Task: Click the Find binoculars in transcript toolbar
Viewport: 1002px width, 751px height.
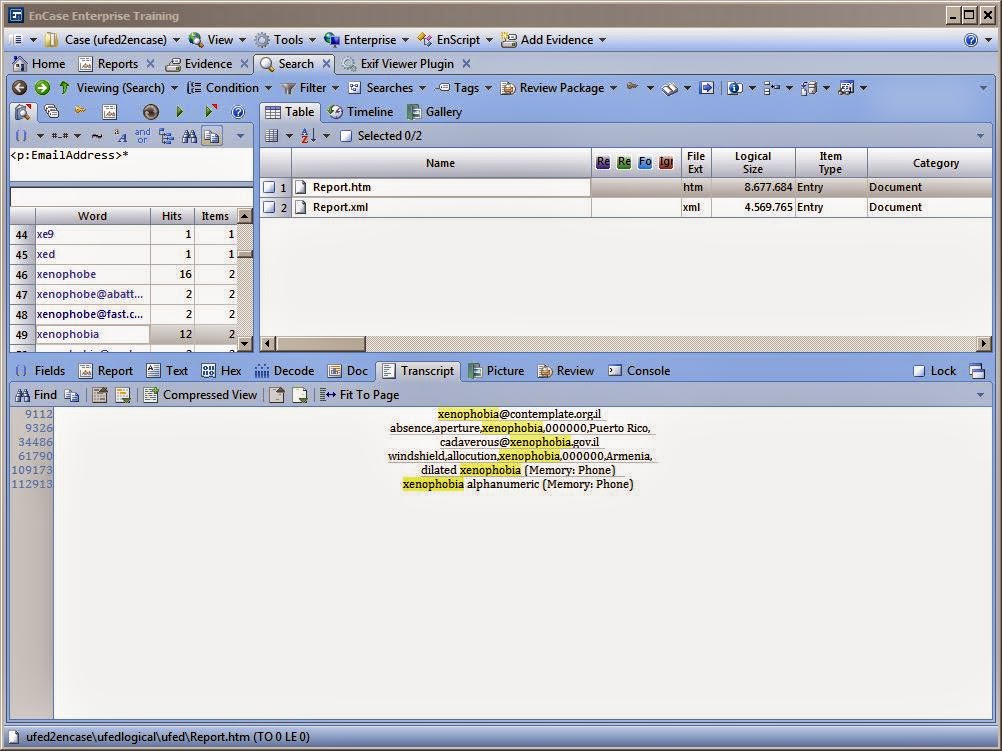Action: click(23, 395)
